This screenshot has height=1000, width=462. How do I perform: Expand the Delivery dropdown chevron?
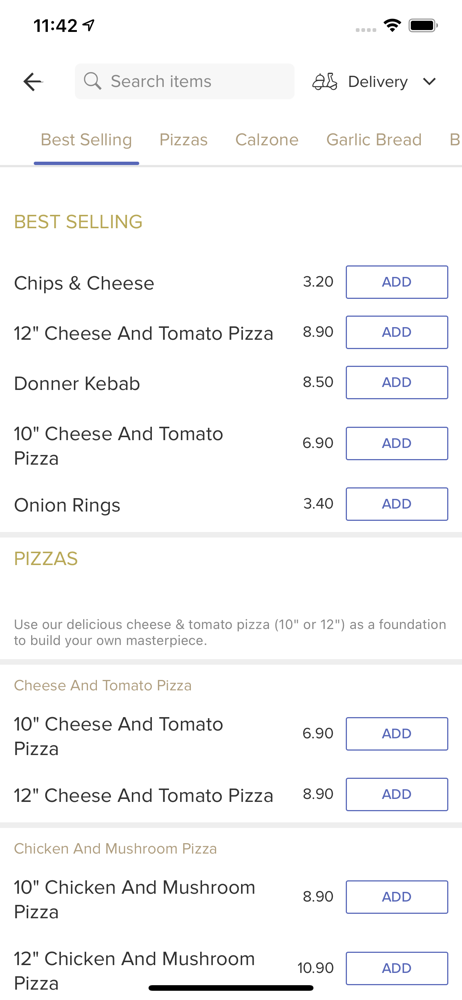[x=429, y=82]
